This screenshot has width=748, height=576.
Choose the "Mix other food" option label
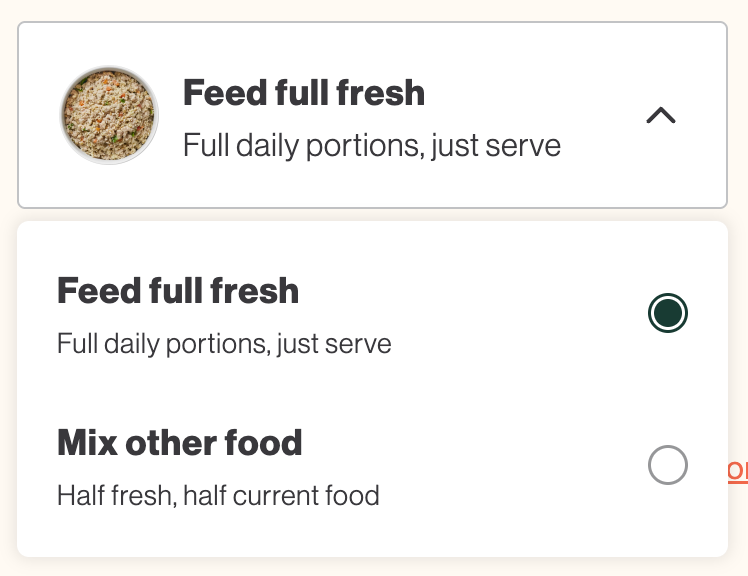tap(180, 442)
